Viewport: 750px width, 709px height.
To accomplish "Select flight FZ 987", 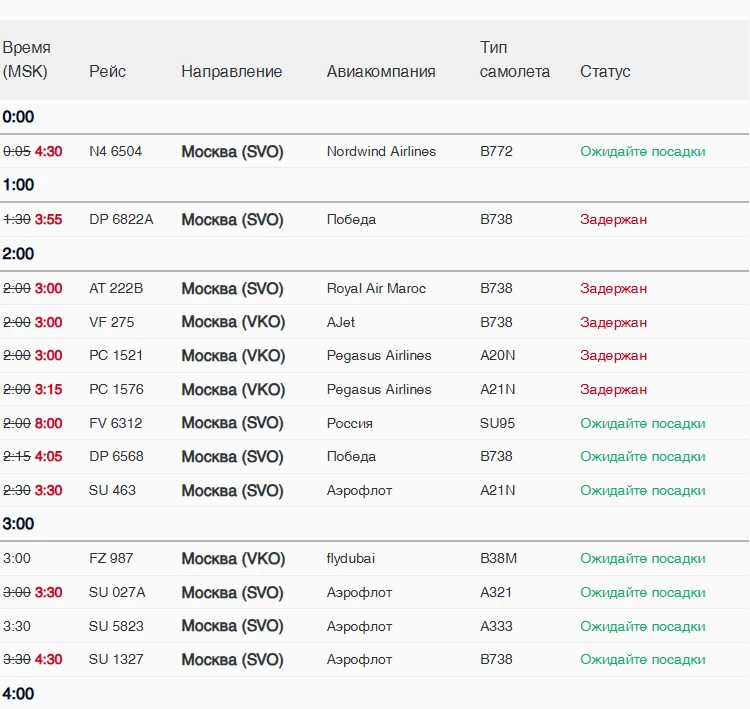I will tap(111, 558).
